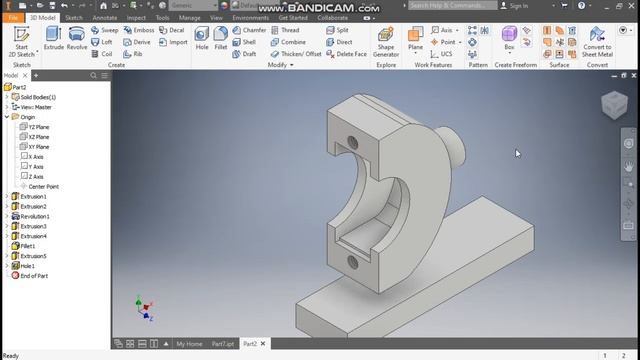The width and height of the screenshot is (640, 360).
Task: Expand the Extrusion1 feature node
Action: coord(7,196)
